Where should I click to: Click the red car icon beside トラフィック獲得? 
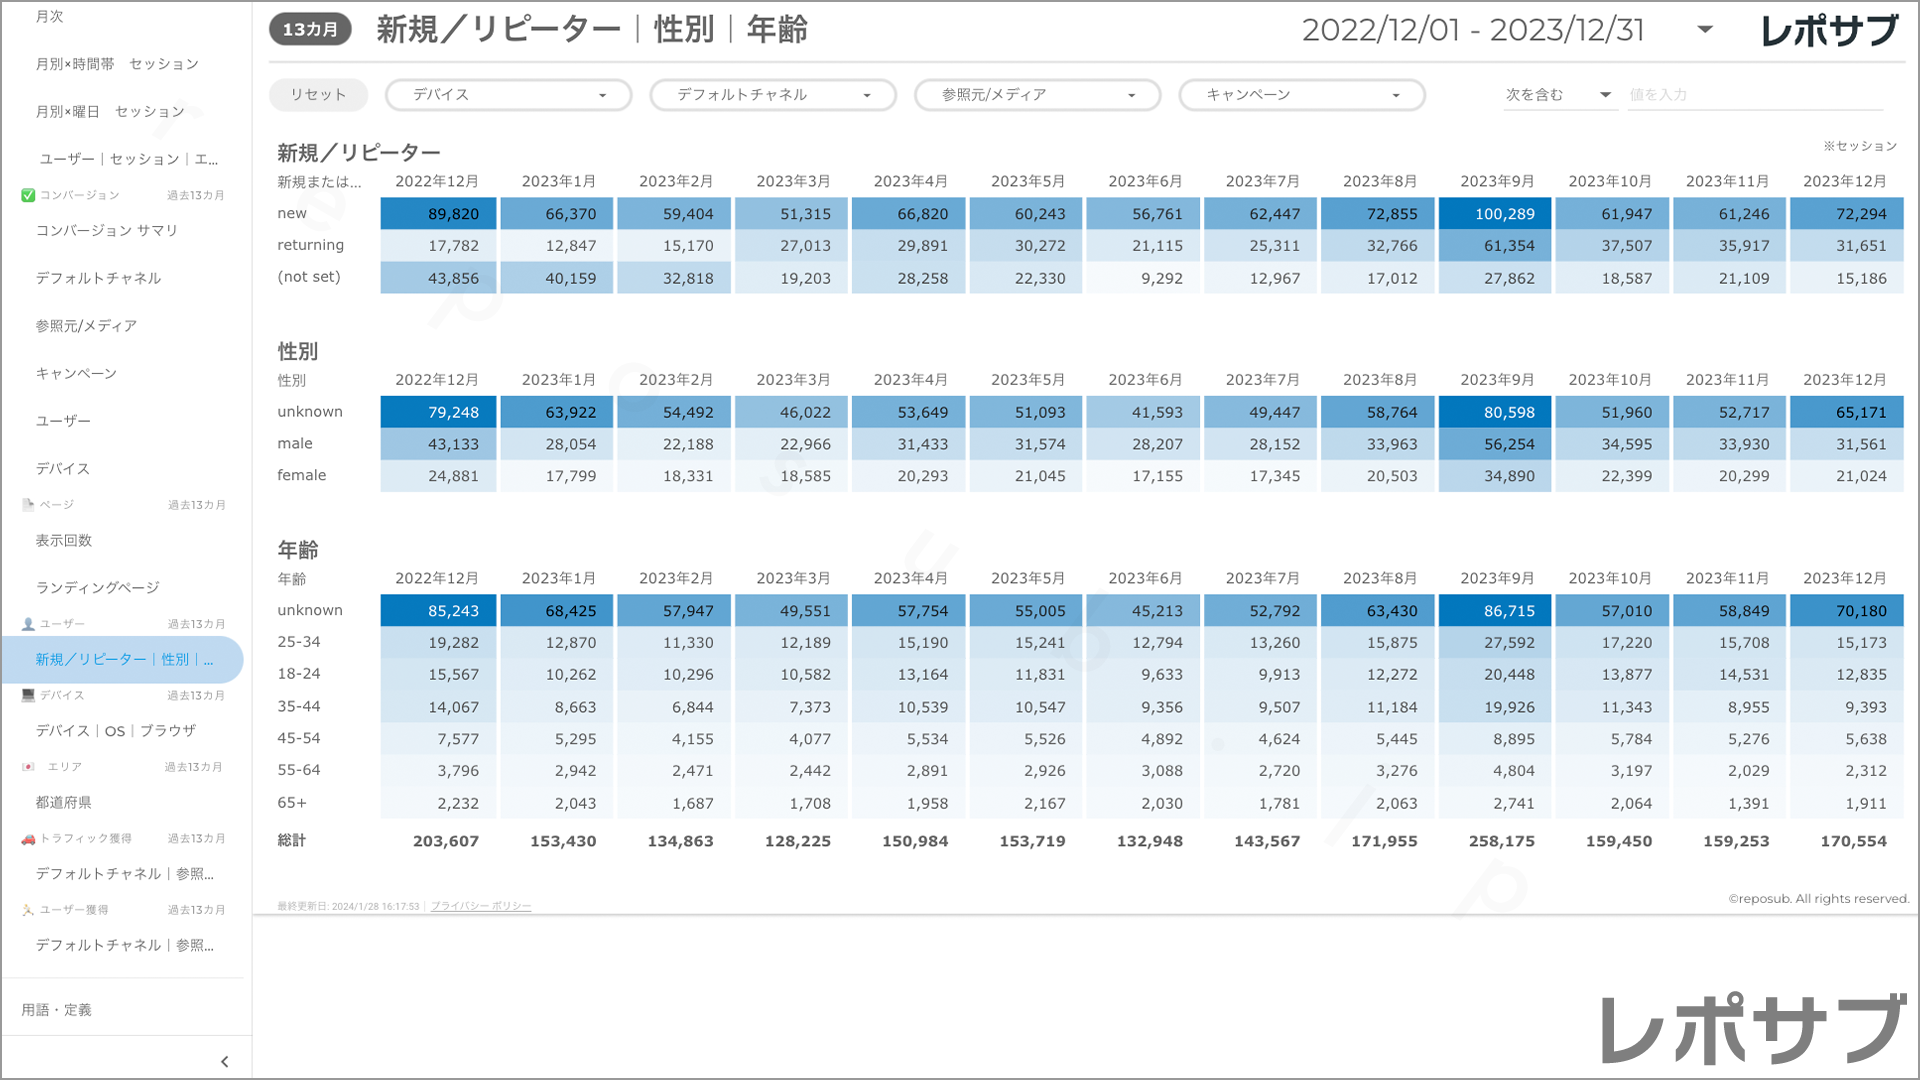click(28, 839)
